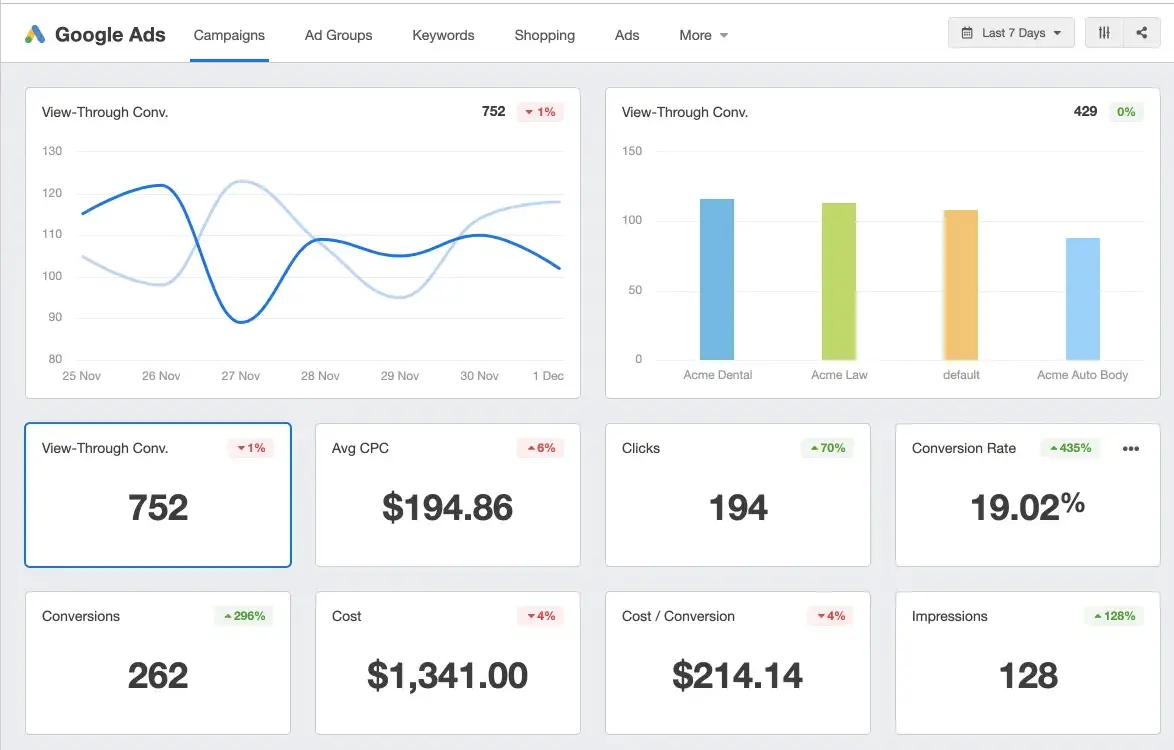Viewport: 1174px width, 750px height.
Task: Open the Last 7 Days date range dropdown
Action: click(x=1011, y=33)
